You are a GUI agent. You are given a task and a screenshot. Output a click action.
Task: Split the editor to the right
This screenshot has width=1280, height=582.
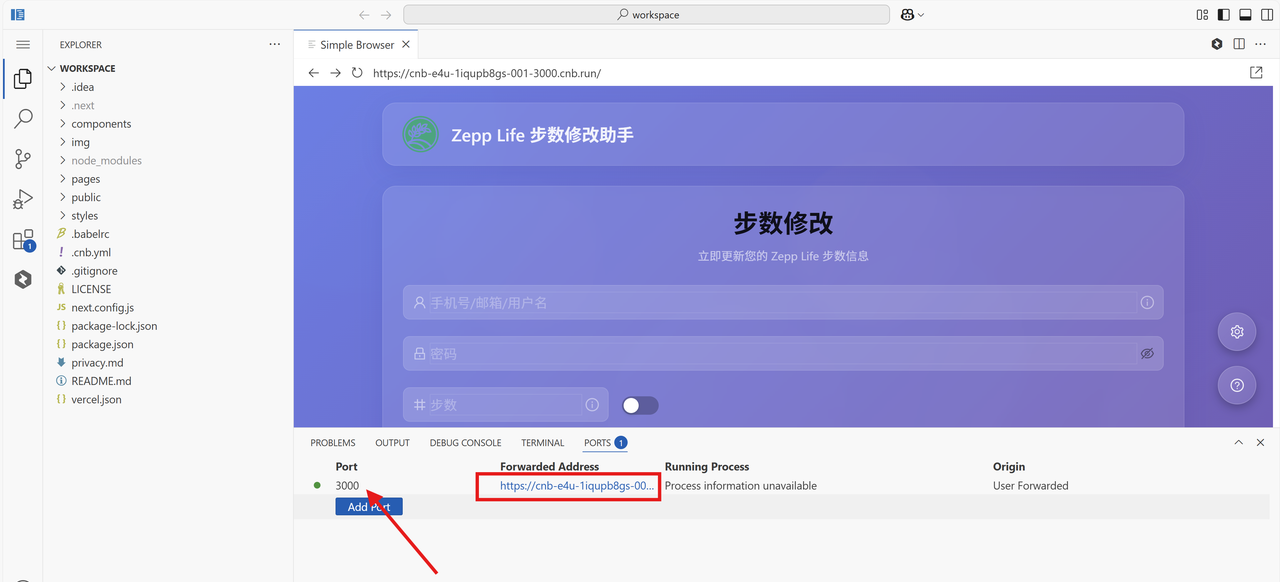(1239, 44)
